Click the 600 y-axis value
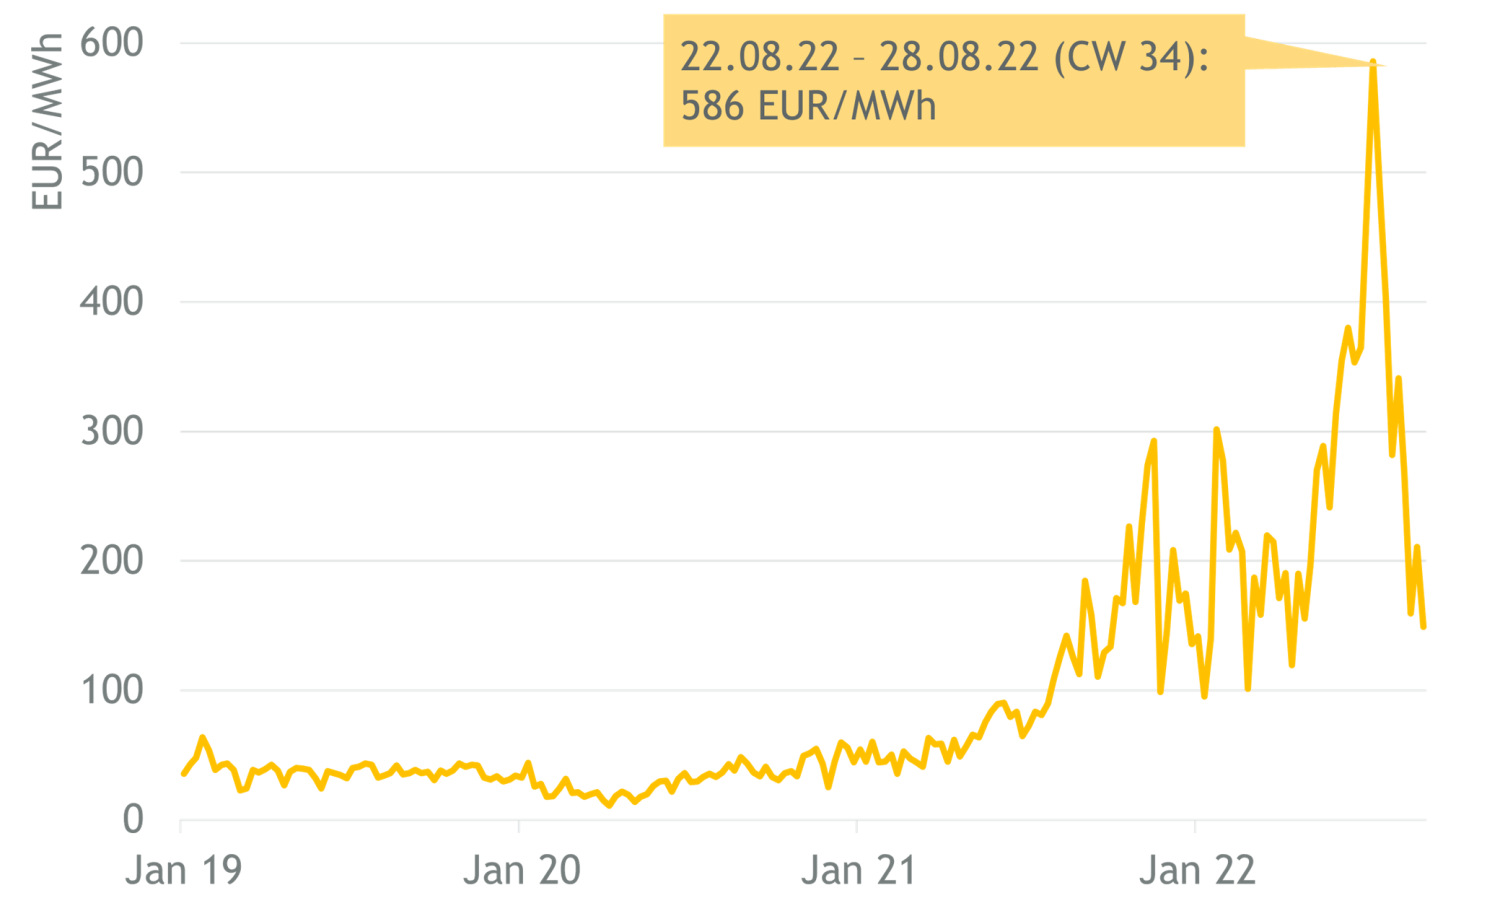Screen dimensions: 1500x911 111,42
